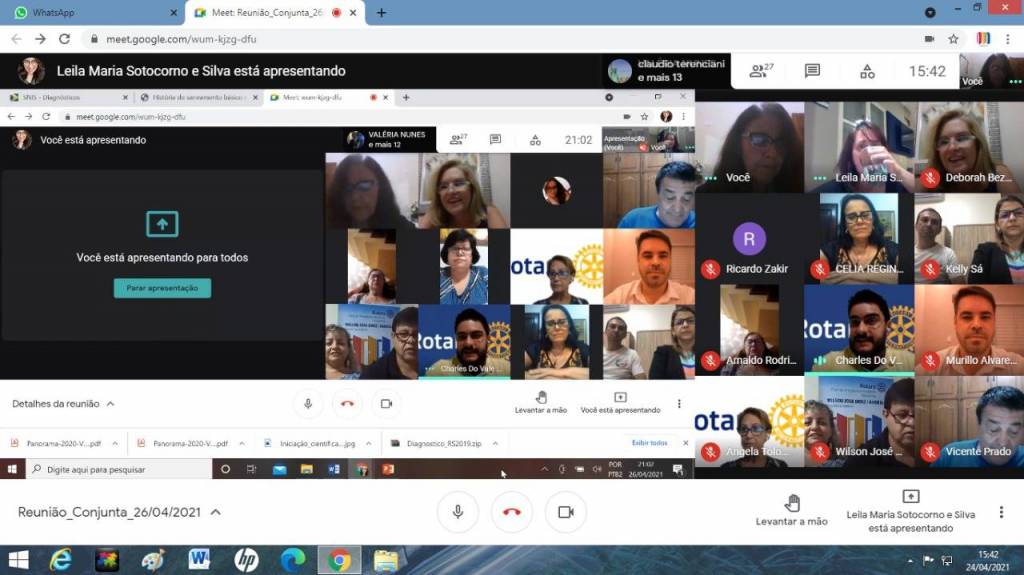This screenshot has height=575, width=1024.
Task: Toggle camera button beside the Reunião_Conjunta hang-up button
Action: click(x=565, y=512)
